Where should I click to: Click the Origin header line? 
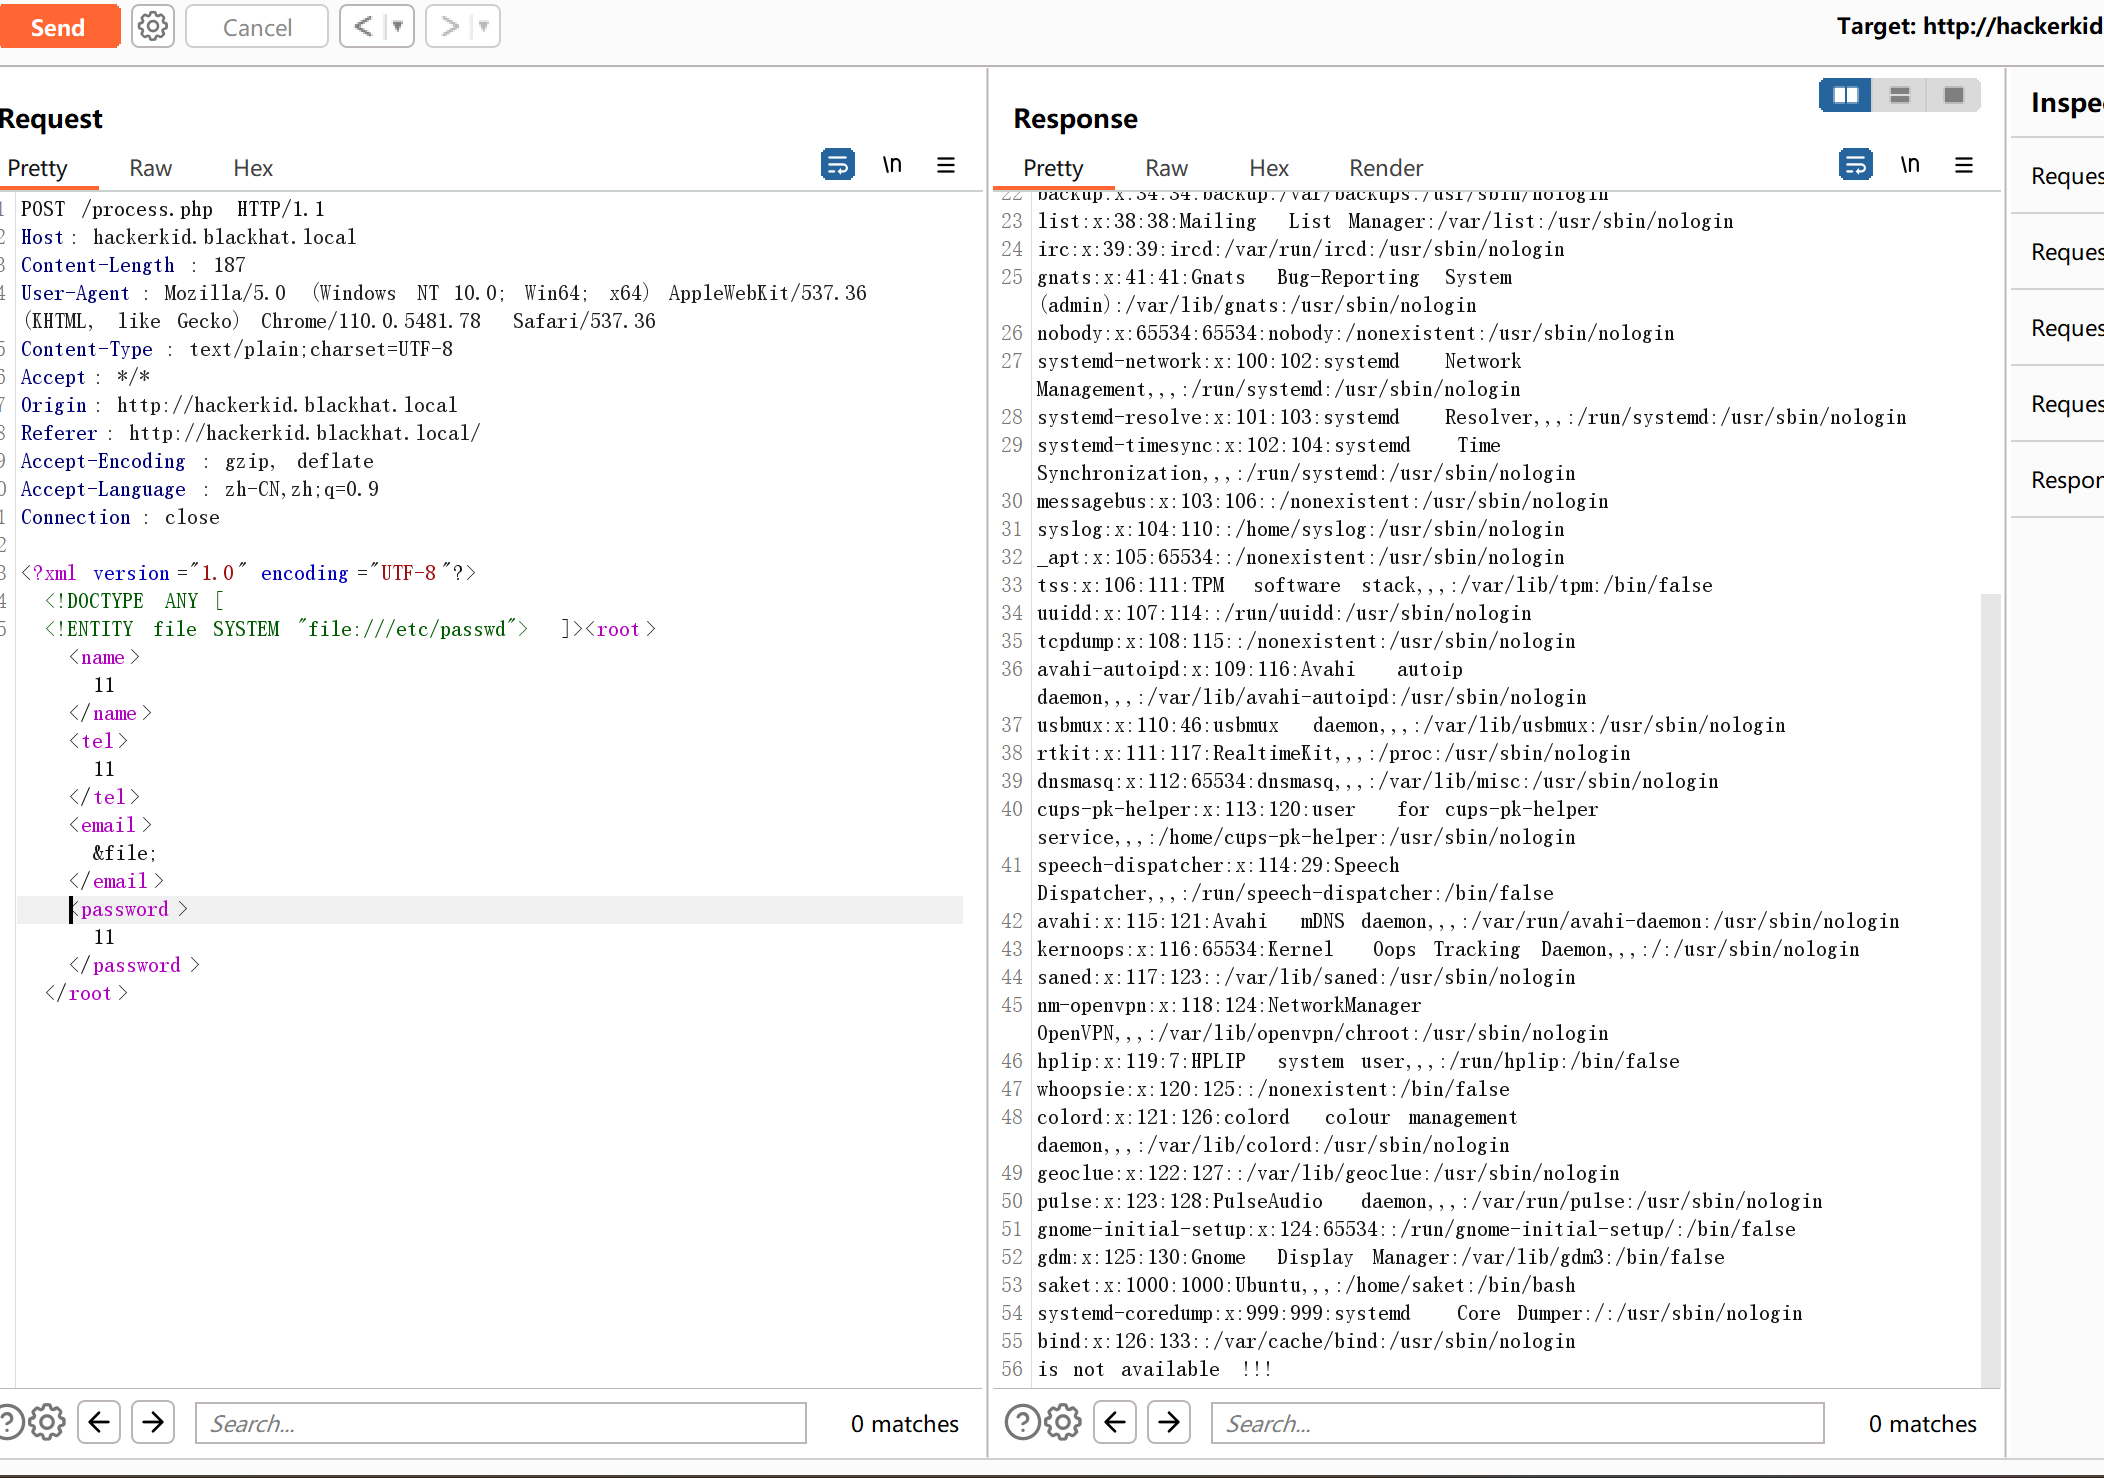(x=238, y=405)
